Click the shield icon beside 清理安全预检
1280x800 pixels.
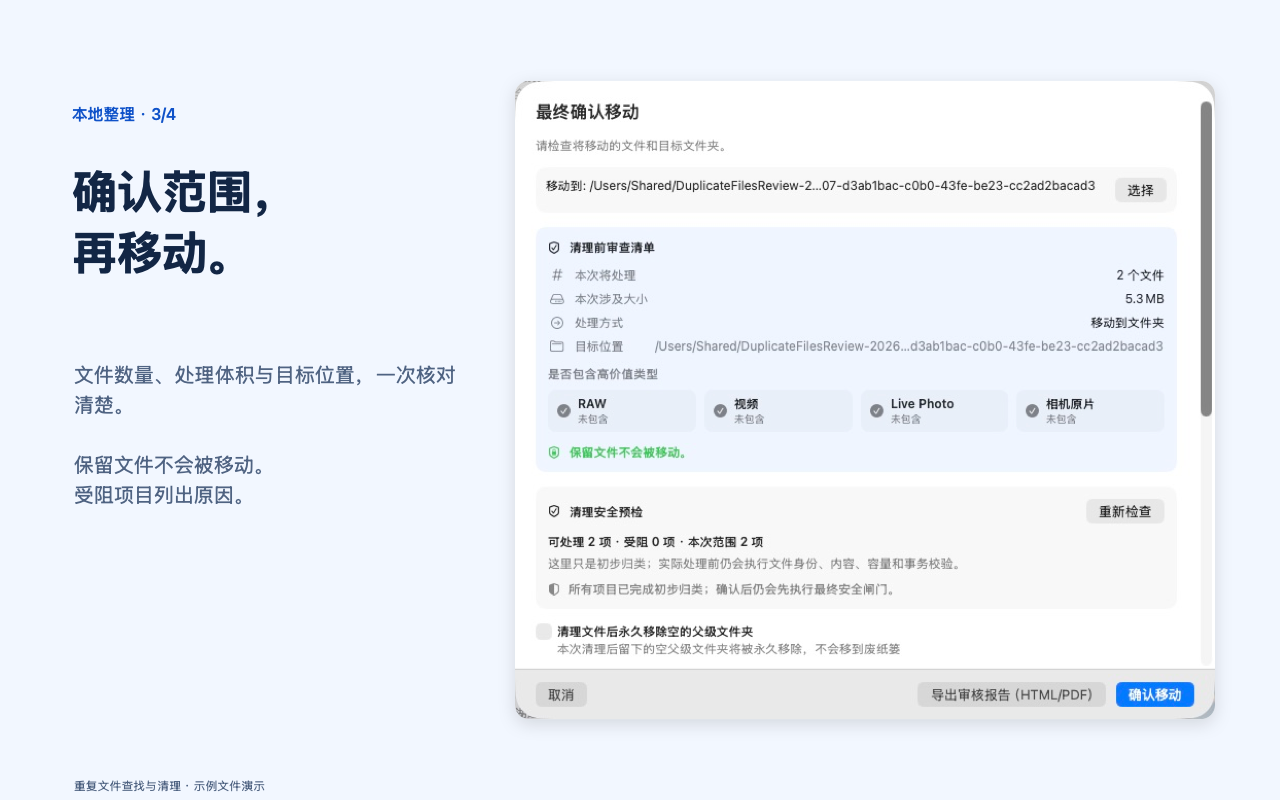[x=554, y=511]
